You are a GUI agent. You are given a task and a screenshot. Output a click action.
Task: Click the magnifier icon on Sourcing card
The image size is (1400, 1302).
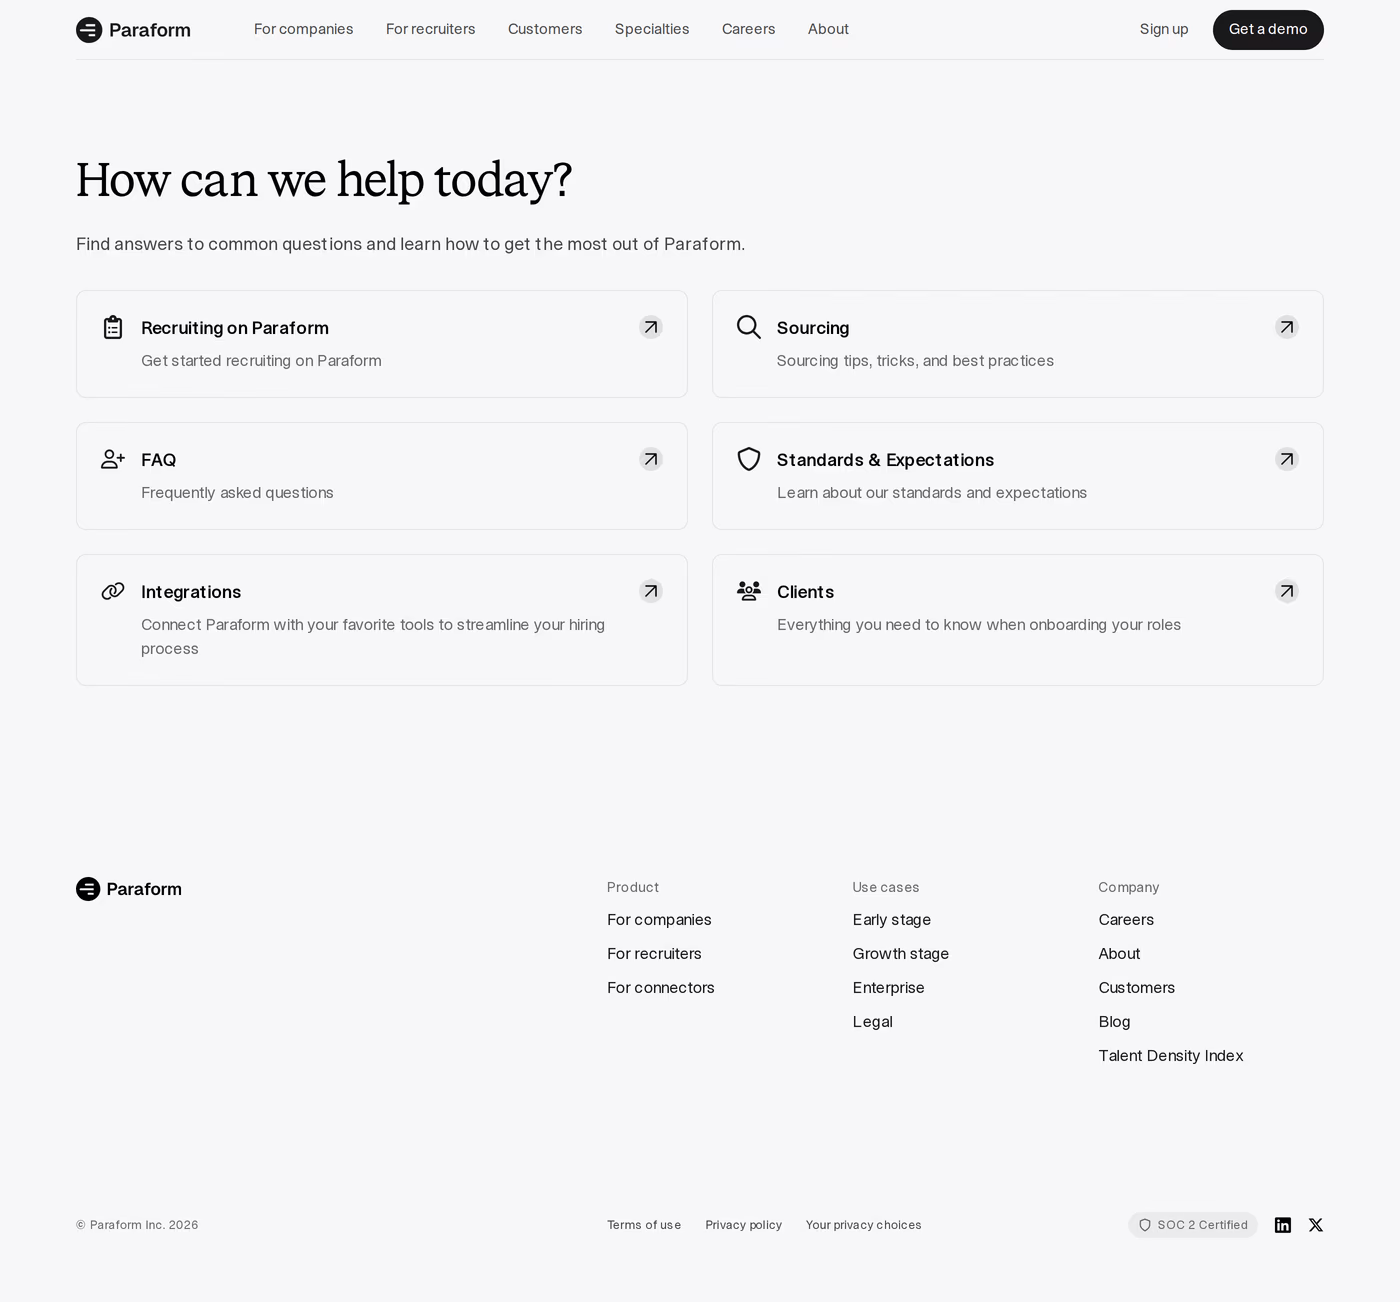coord(749,327)
